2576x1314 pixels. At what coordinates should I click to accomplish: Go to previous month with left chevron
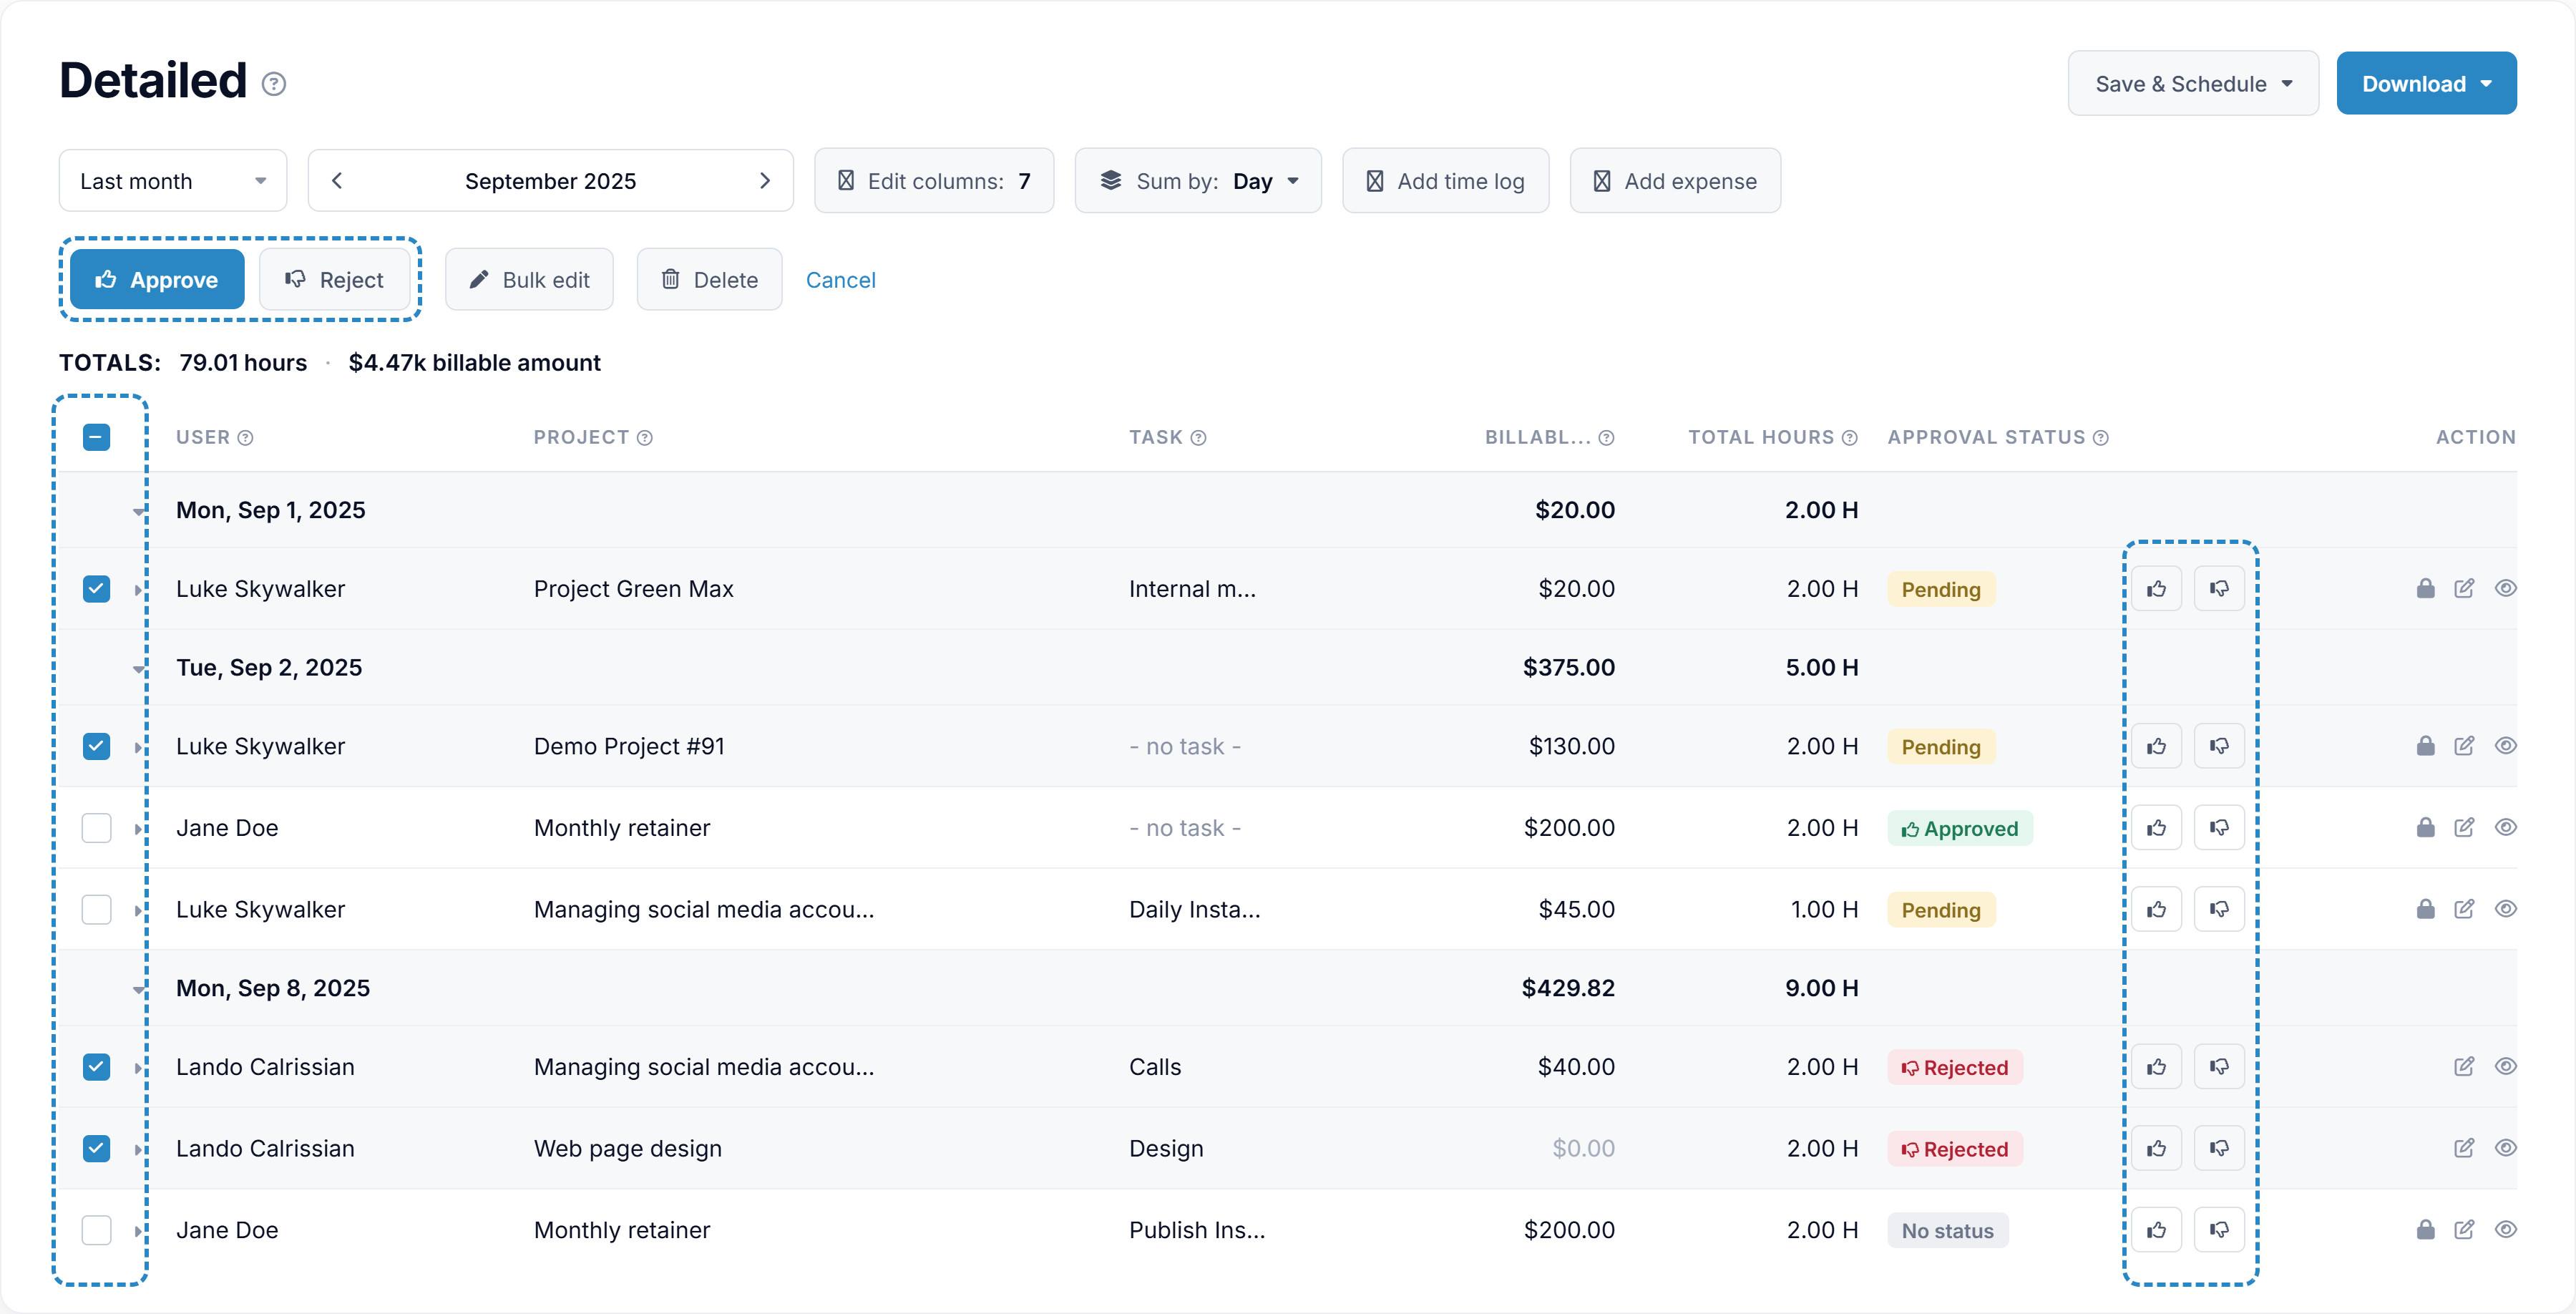[x=337, y=181]
